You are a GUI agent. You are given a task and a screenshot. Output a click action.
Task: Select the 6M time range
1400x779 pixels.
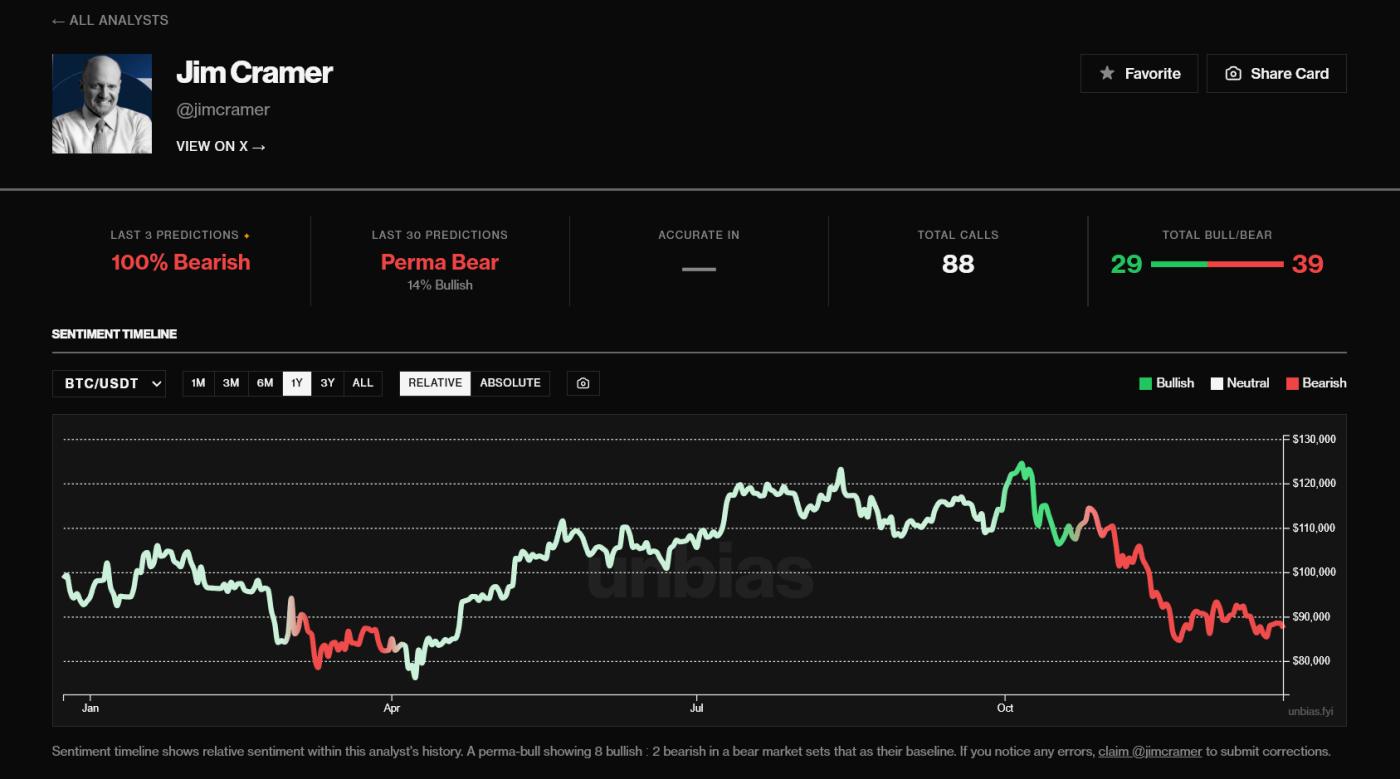(265, 383)
